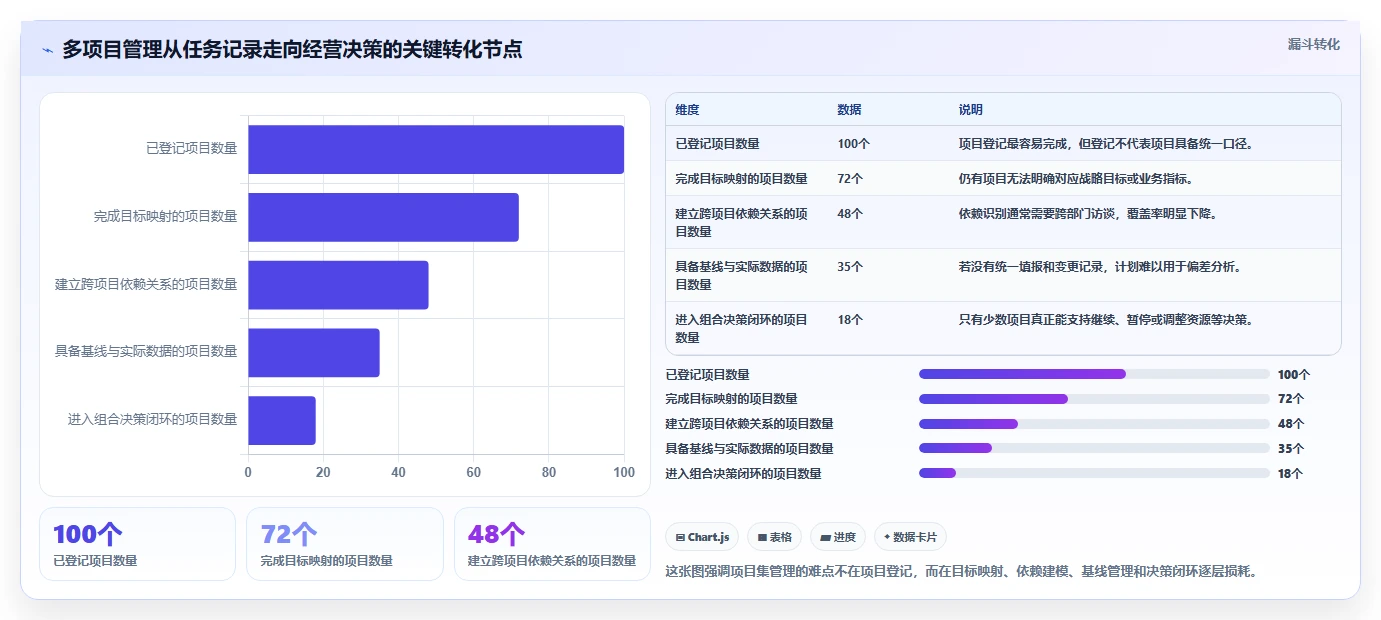
Task: Click table cell 72个 in 完成目标映射 row
Action: (850, 179)
